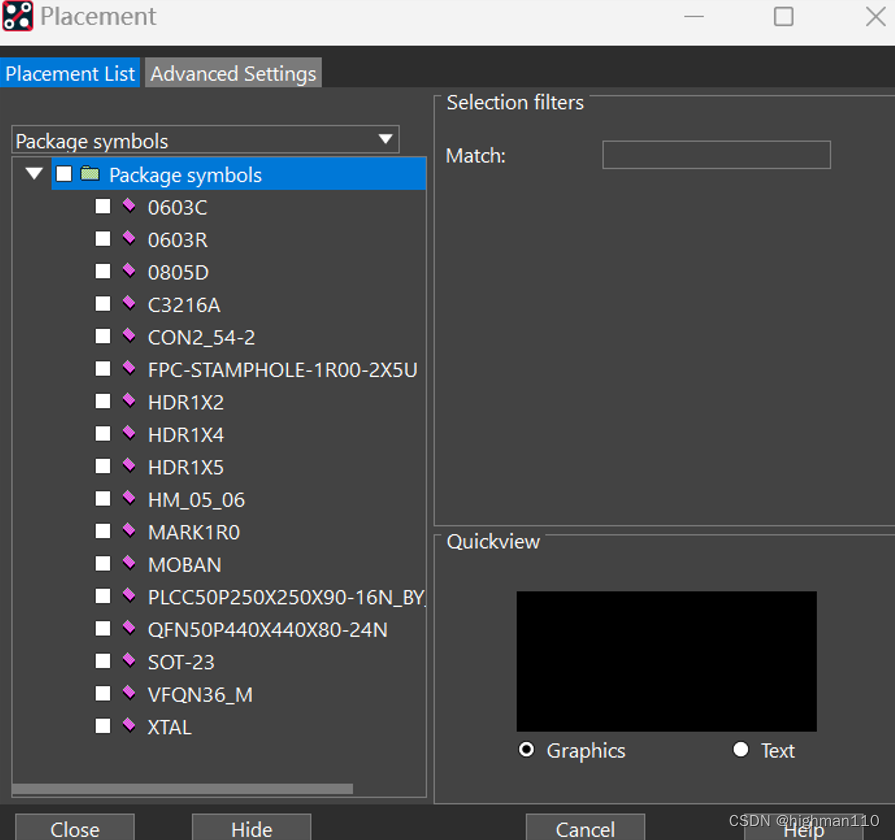Collapse the Package symbols tree node

(34, 174)
